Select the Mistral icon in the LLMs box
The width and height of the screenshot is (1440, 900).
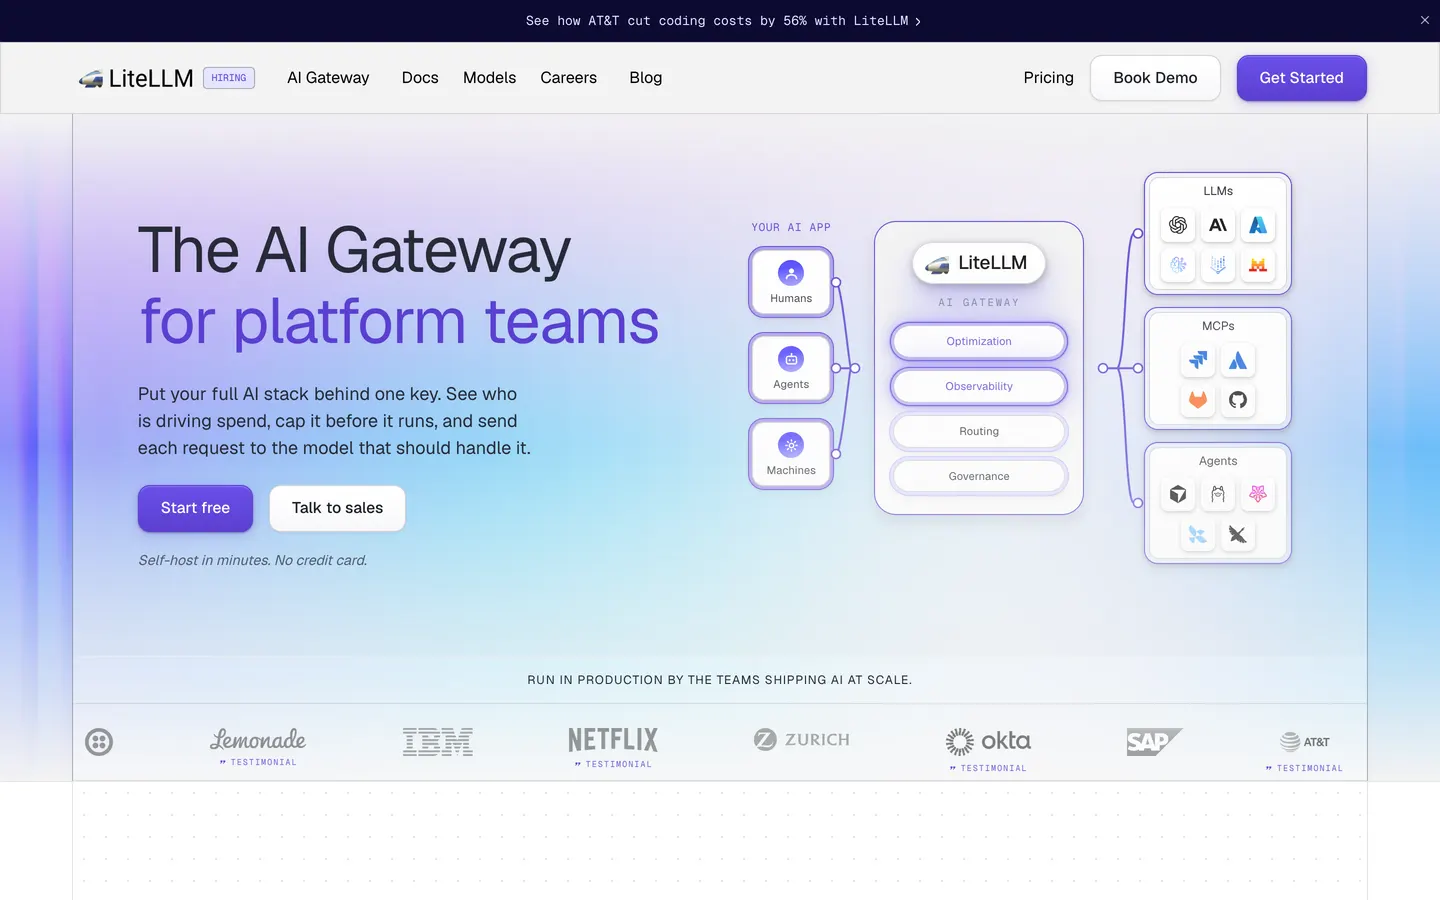pos(1258,265)
